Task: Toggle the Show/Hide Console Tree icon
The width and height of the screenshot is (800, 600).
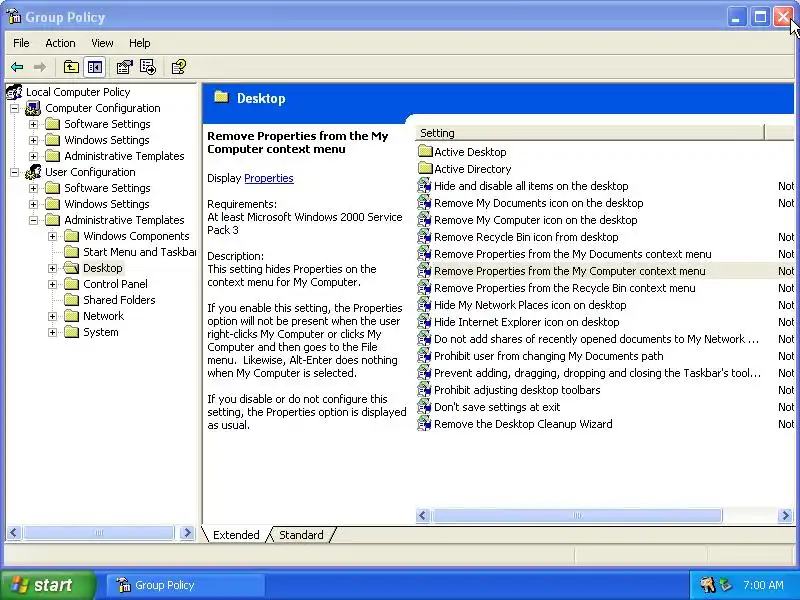Action: 95,67
